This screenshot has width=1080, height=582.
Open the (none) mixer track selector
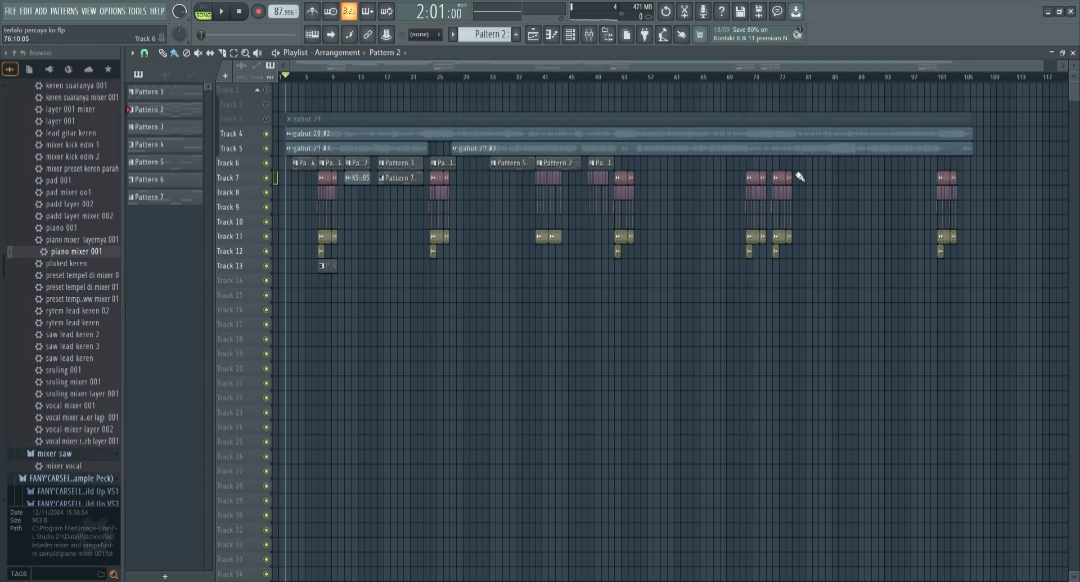[424, 34]
